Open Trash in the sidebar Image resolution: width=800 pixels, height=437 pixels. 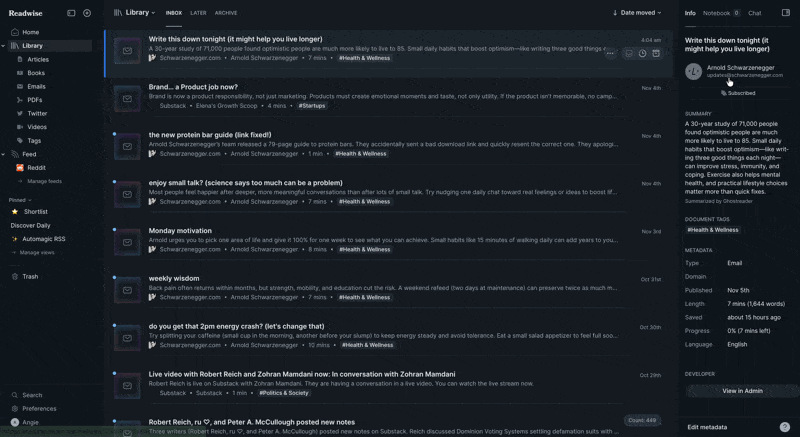point(30,276)
